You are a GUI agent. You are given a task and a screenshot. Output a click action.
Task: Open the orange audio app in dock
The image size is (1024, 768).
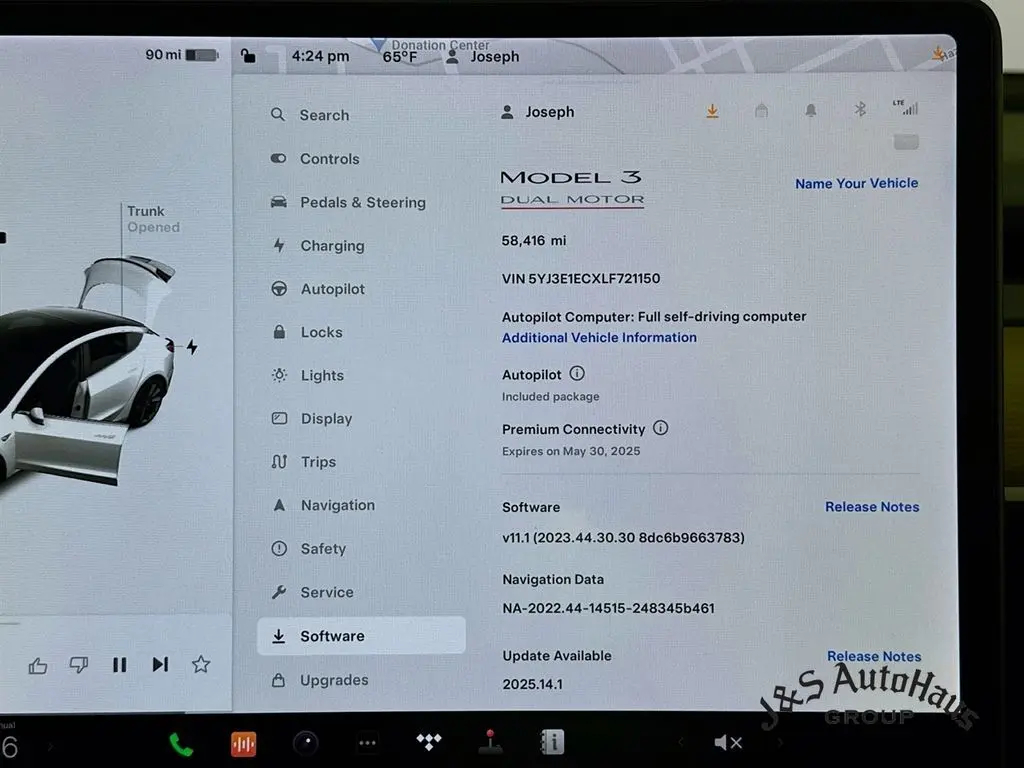pos(243,744)
